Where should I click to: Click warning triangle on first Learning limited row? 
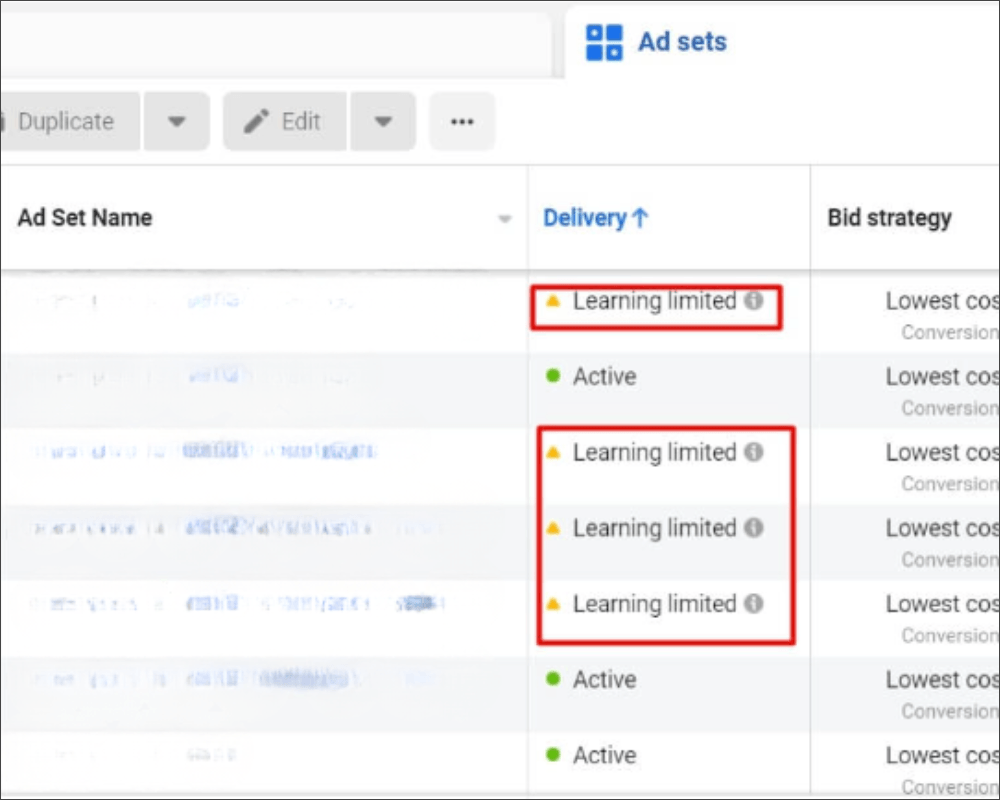click(x=554, y=300)
